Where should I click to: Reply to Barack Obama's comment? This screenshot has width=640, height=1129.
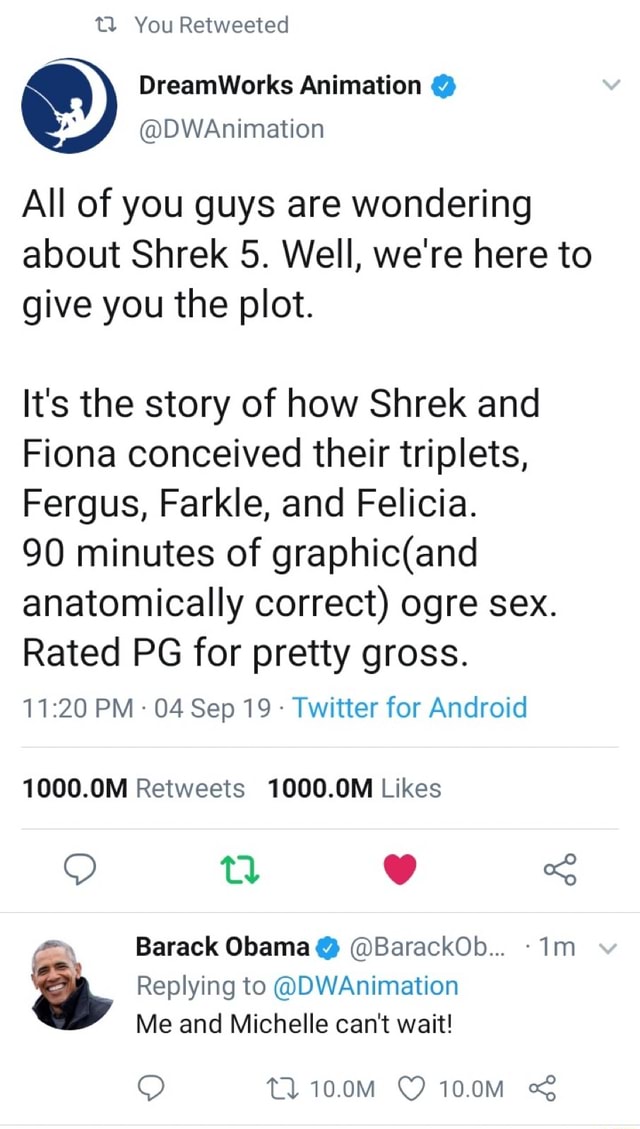click(x=152, y=1087)
